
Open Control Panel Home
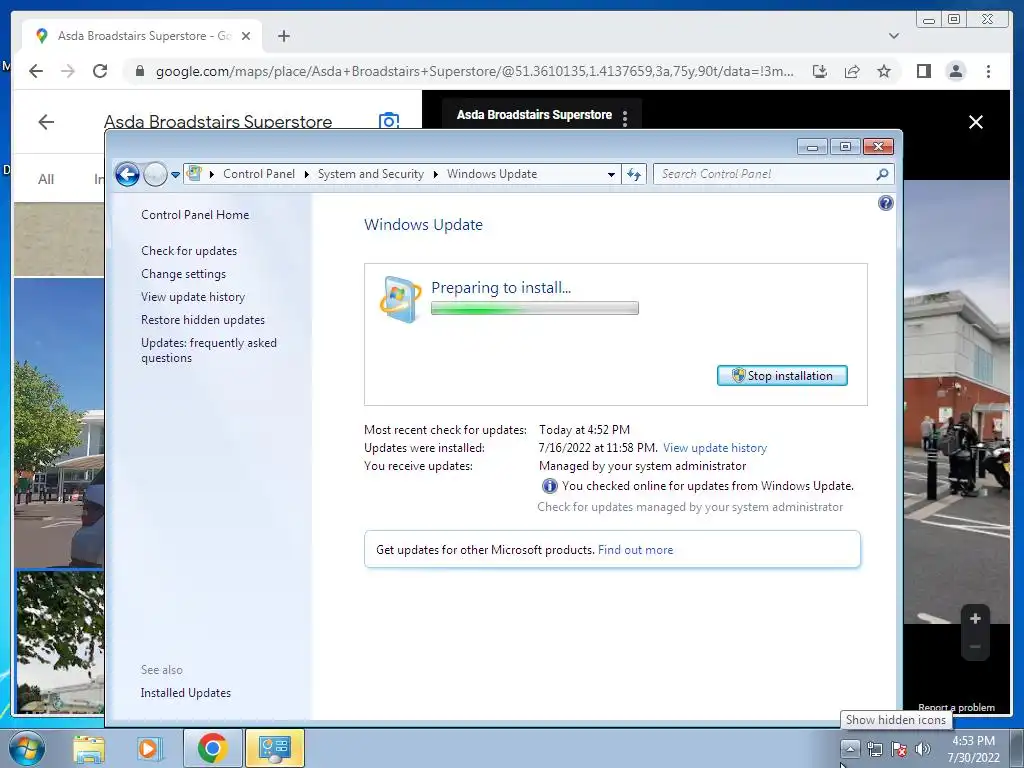(x=195, y=215)
